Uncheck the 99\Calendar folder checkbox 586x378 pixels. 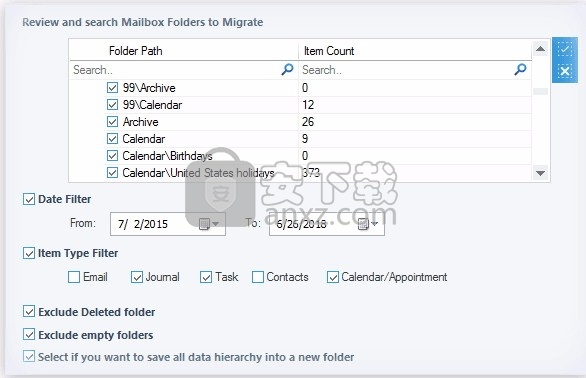click(112, 104)
